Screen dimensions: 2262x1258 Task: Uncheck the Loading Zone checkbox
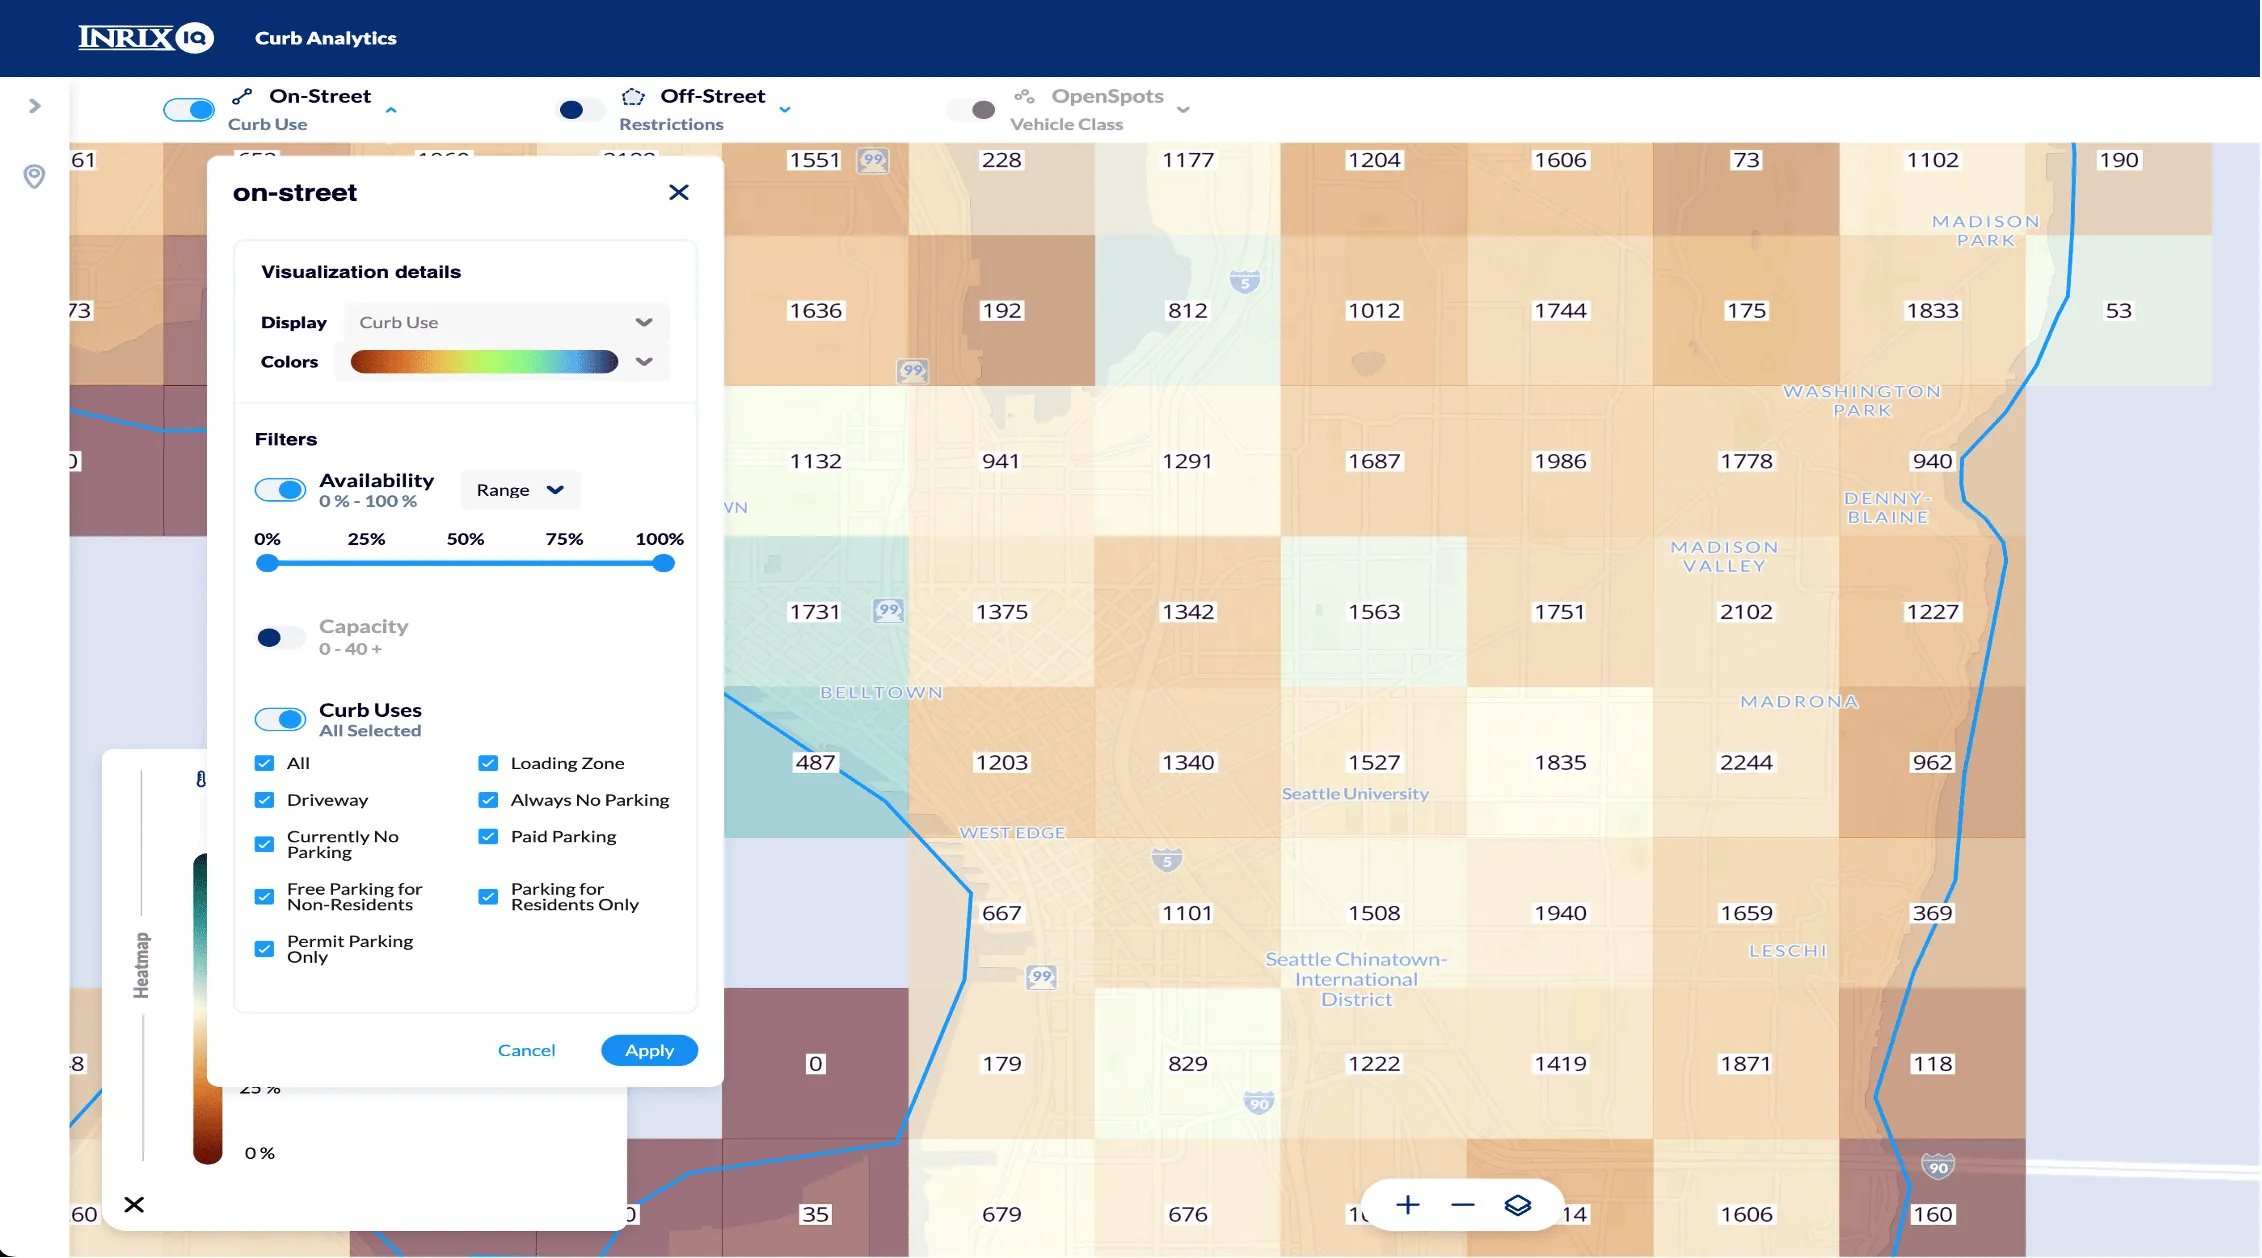[488, 763]
